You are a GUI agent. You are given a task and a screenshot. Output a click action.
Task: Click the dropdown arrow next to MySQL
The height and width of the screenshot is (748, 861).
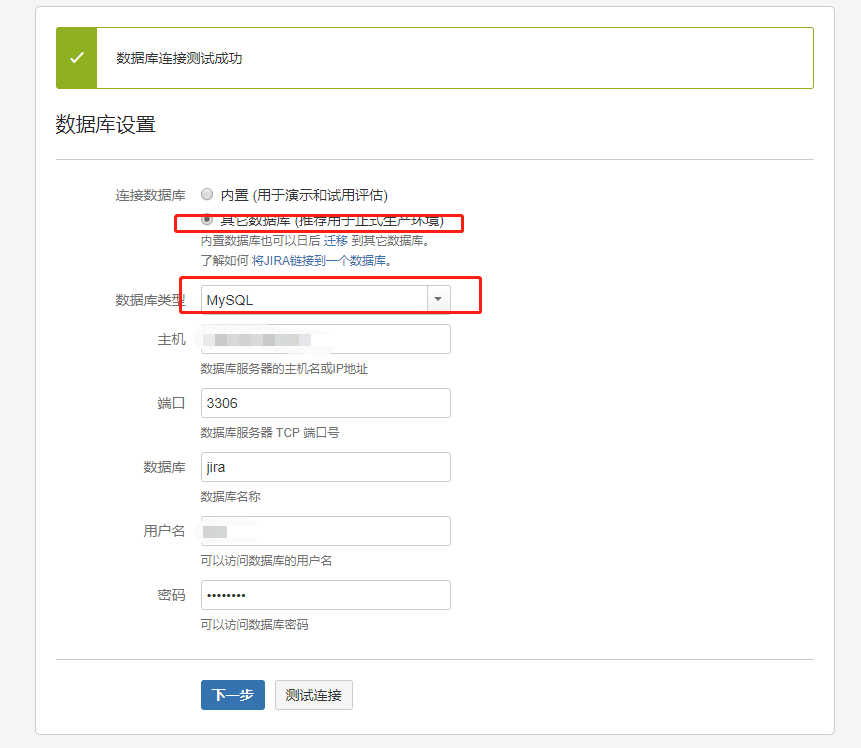(x=438, y=297)
